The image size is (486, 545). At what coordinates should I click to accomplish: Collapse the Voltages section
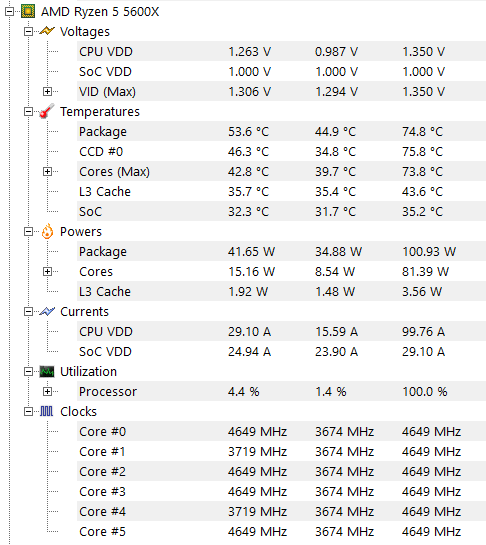coord(28,32)
